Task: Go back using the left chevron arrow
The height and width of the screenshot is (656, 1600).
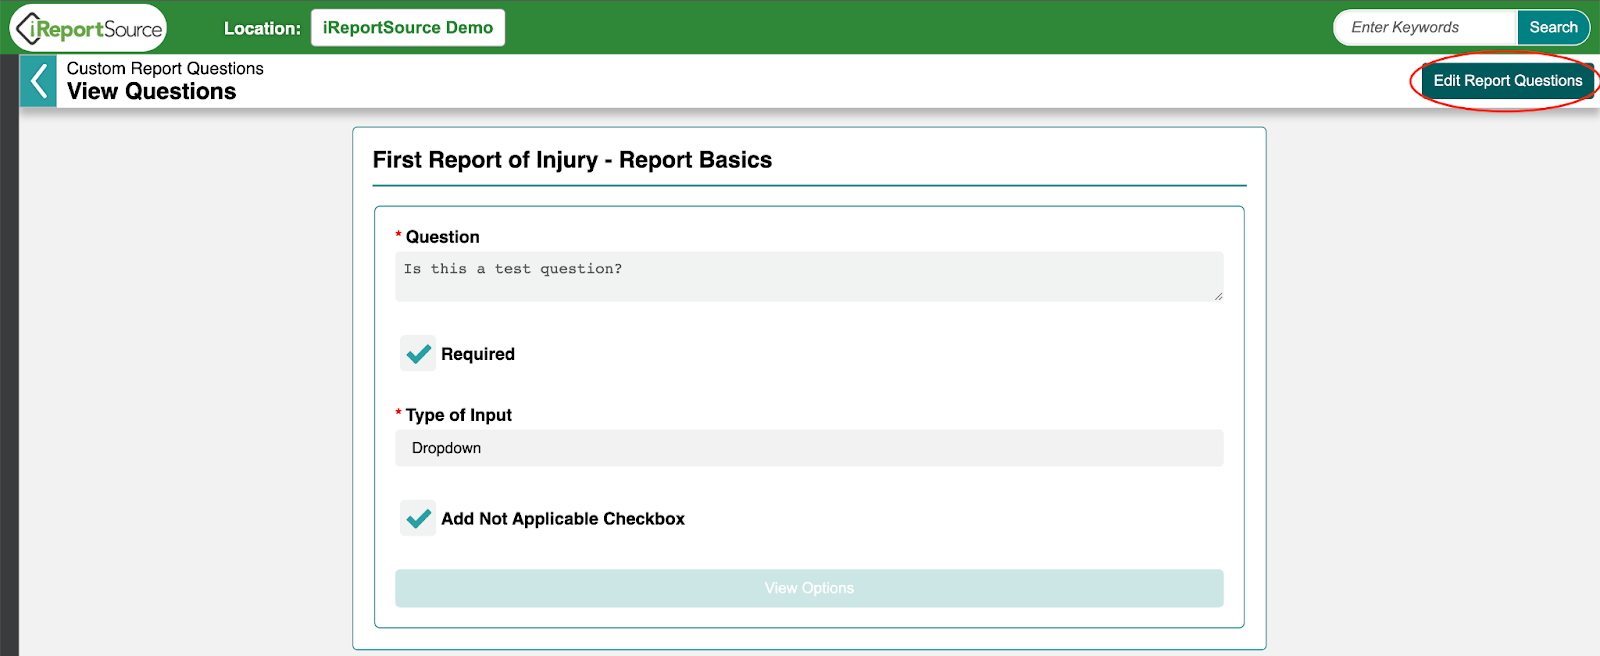Action: 38,81
